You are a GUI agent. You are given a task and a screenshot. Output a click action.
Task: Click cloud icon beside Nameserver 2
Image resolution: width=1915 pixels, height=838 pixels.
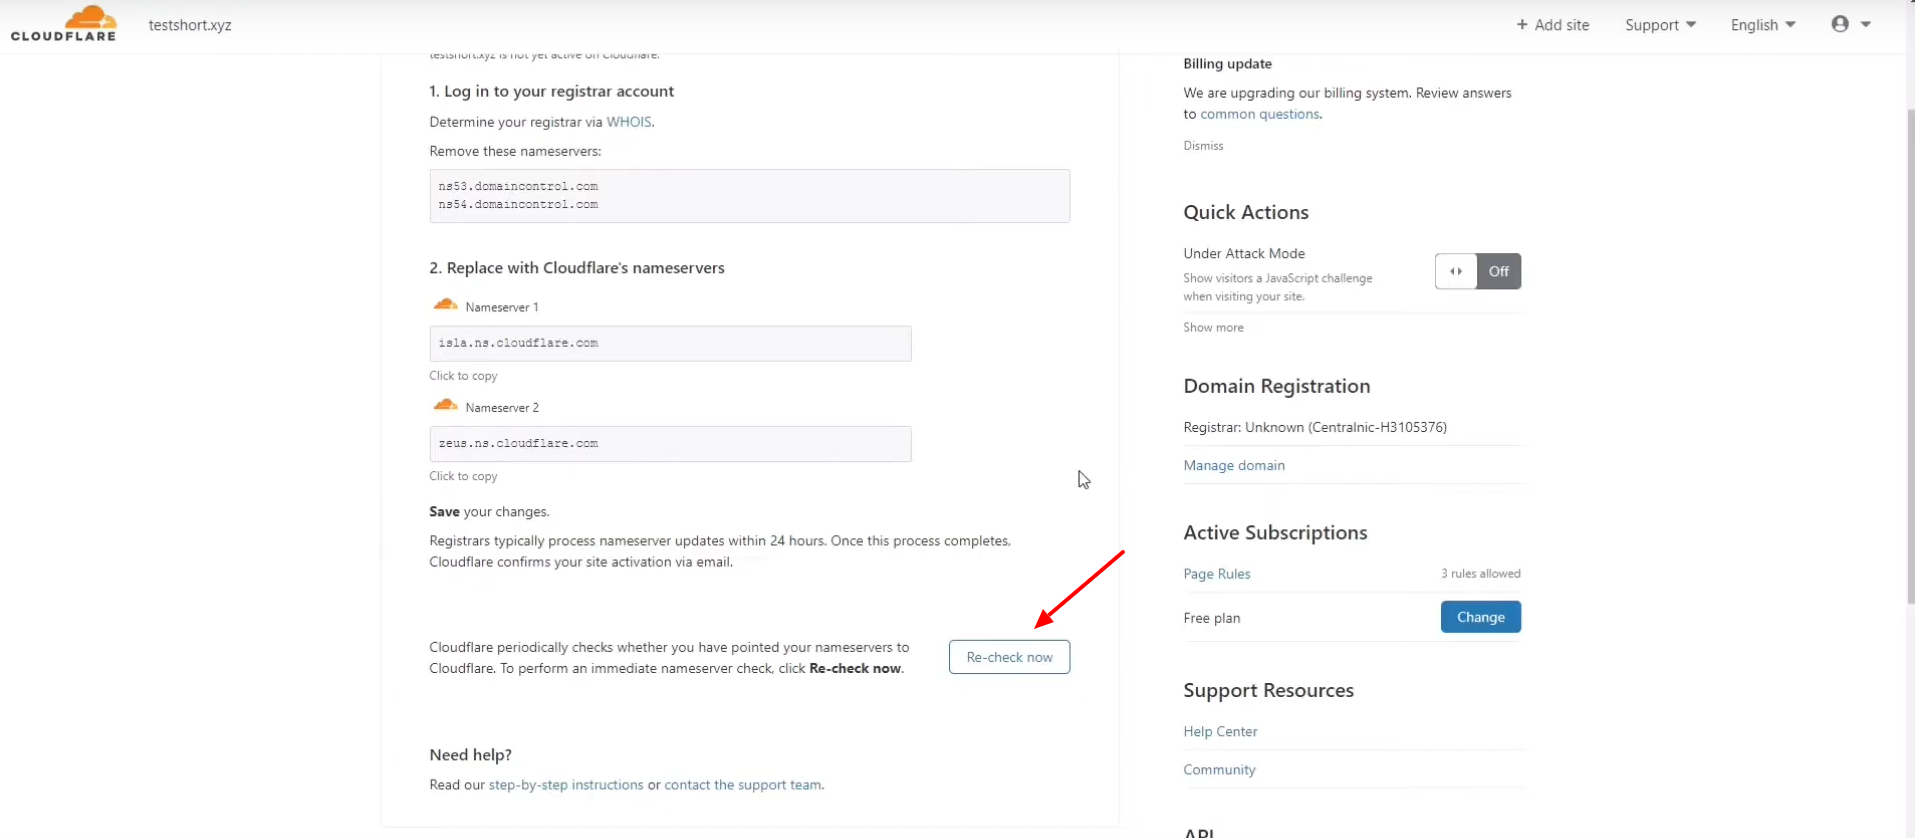point(445,405)
